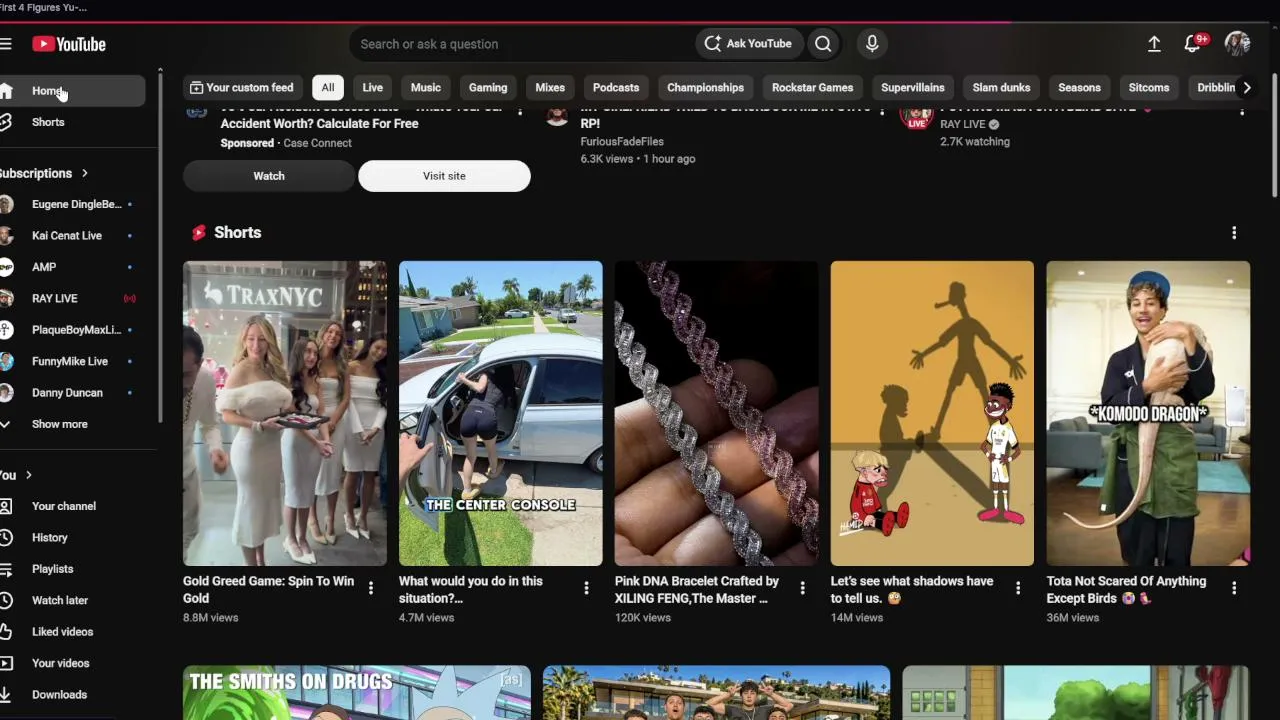
Task: Open the upload/create icon
Action: (x=1154, y=44)
